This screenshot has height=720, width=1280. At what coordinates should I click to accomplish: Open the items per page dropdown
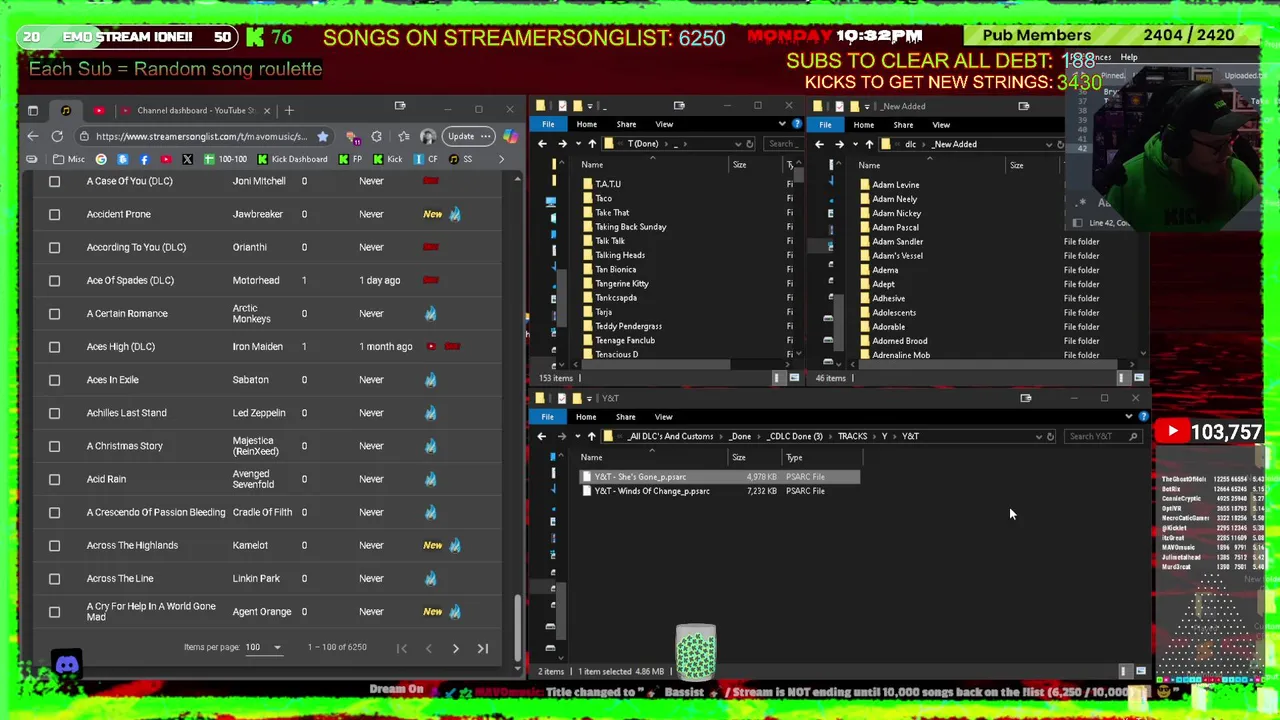(x=265, y=647)
